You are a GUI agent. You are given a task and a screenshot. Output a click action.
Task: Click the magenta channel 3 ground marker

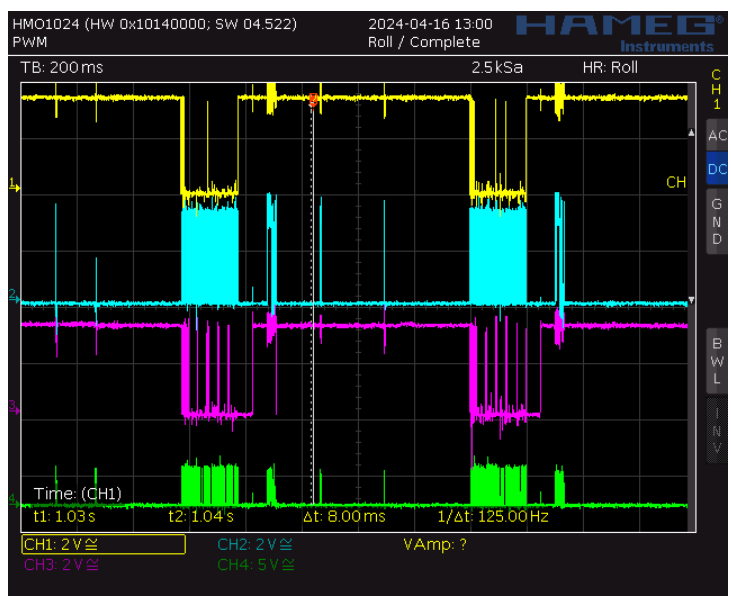[x=14, y=406]
